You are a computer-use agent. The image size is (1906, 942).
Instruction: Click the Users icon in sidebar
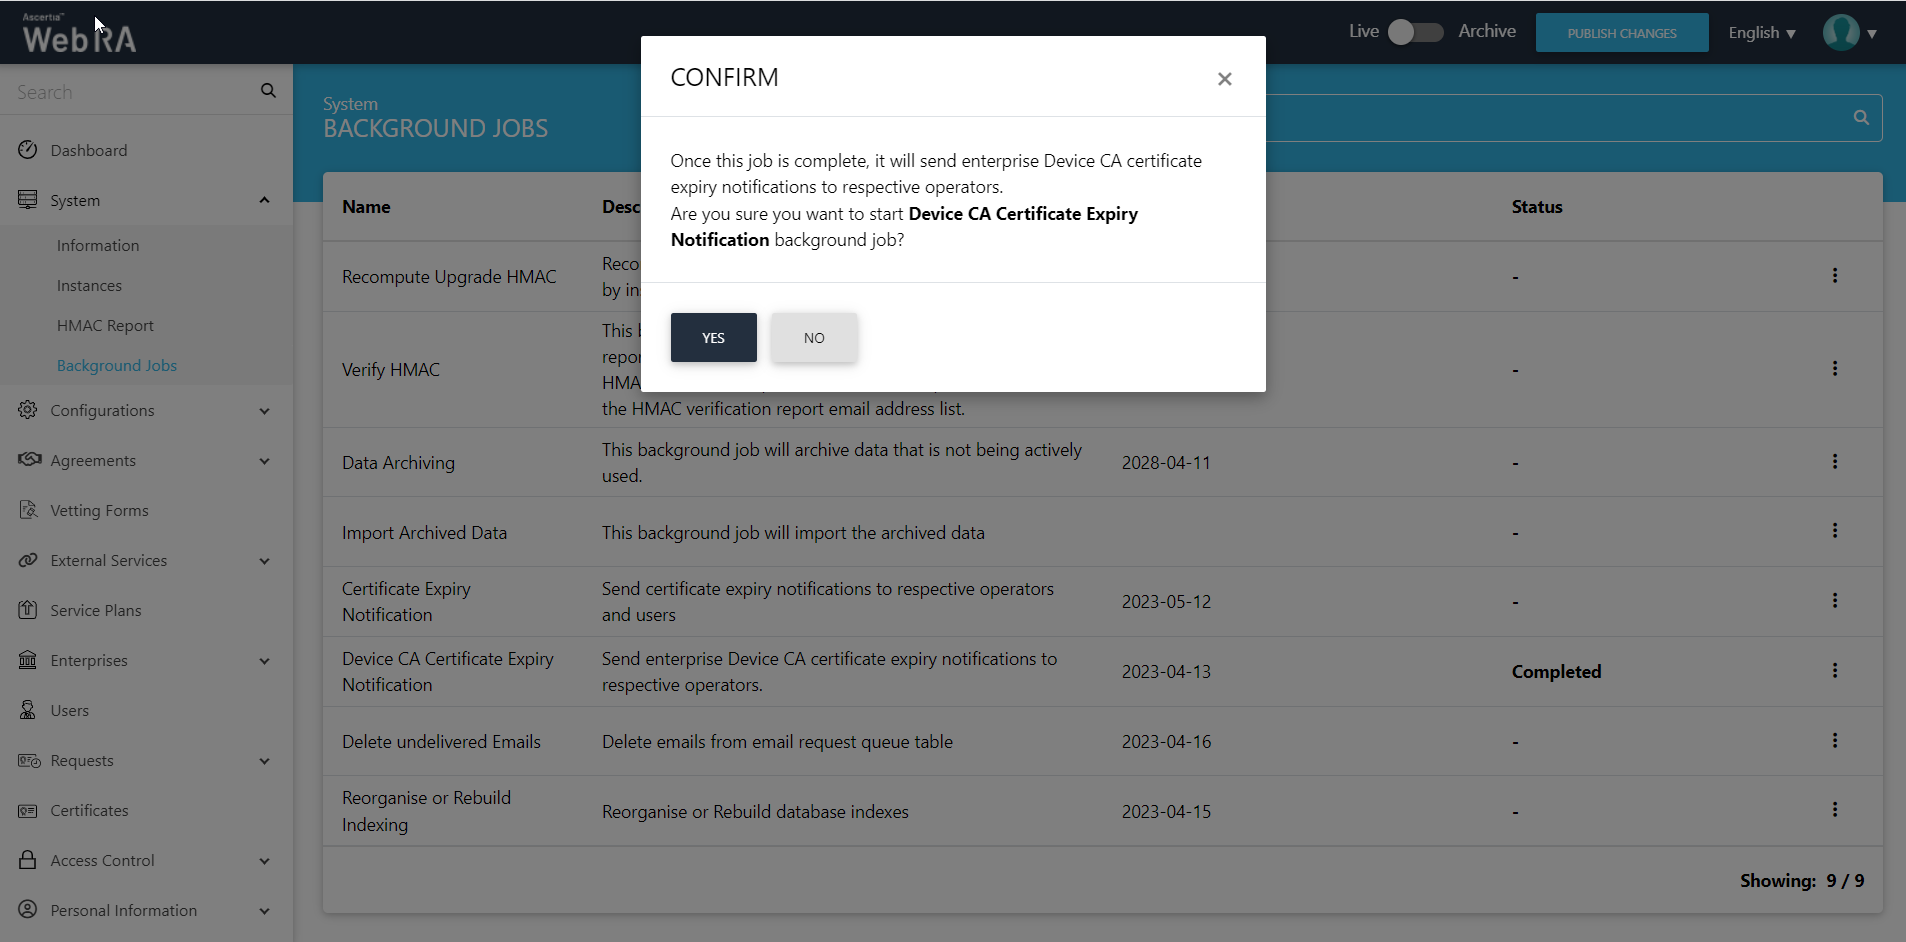[28, 710]
